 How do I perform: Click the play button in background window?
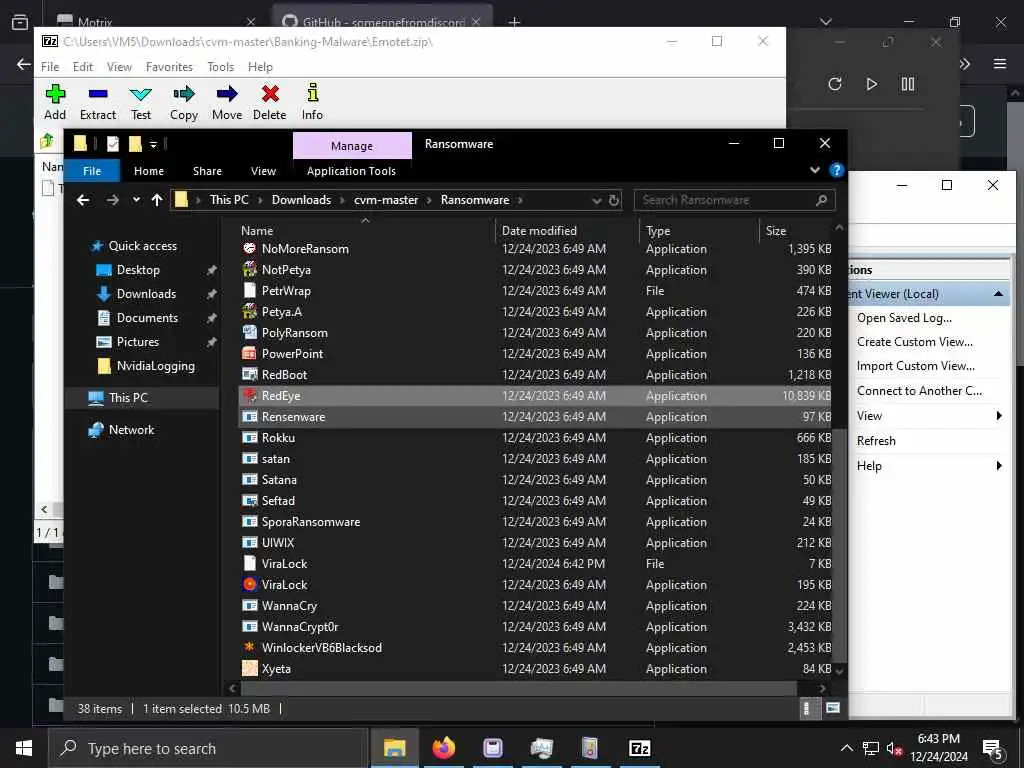coord(871,84)
